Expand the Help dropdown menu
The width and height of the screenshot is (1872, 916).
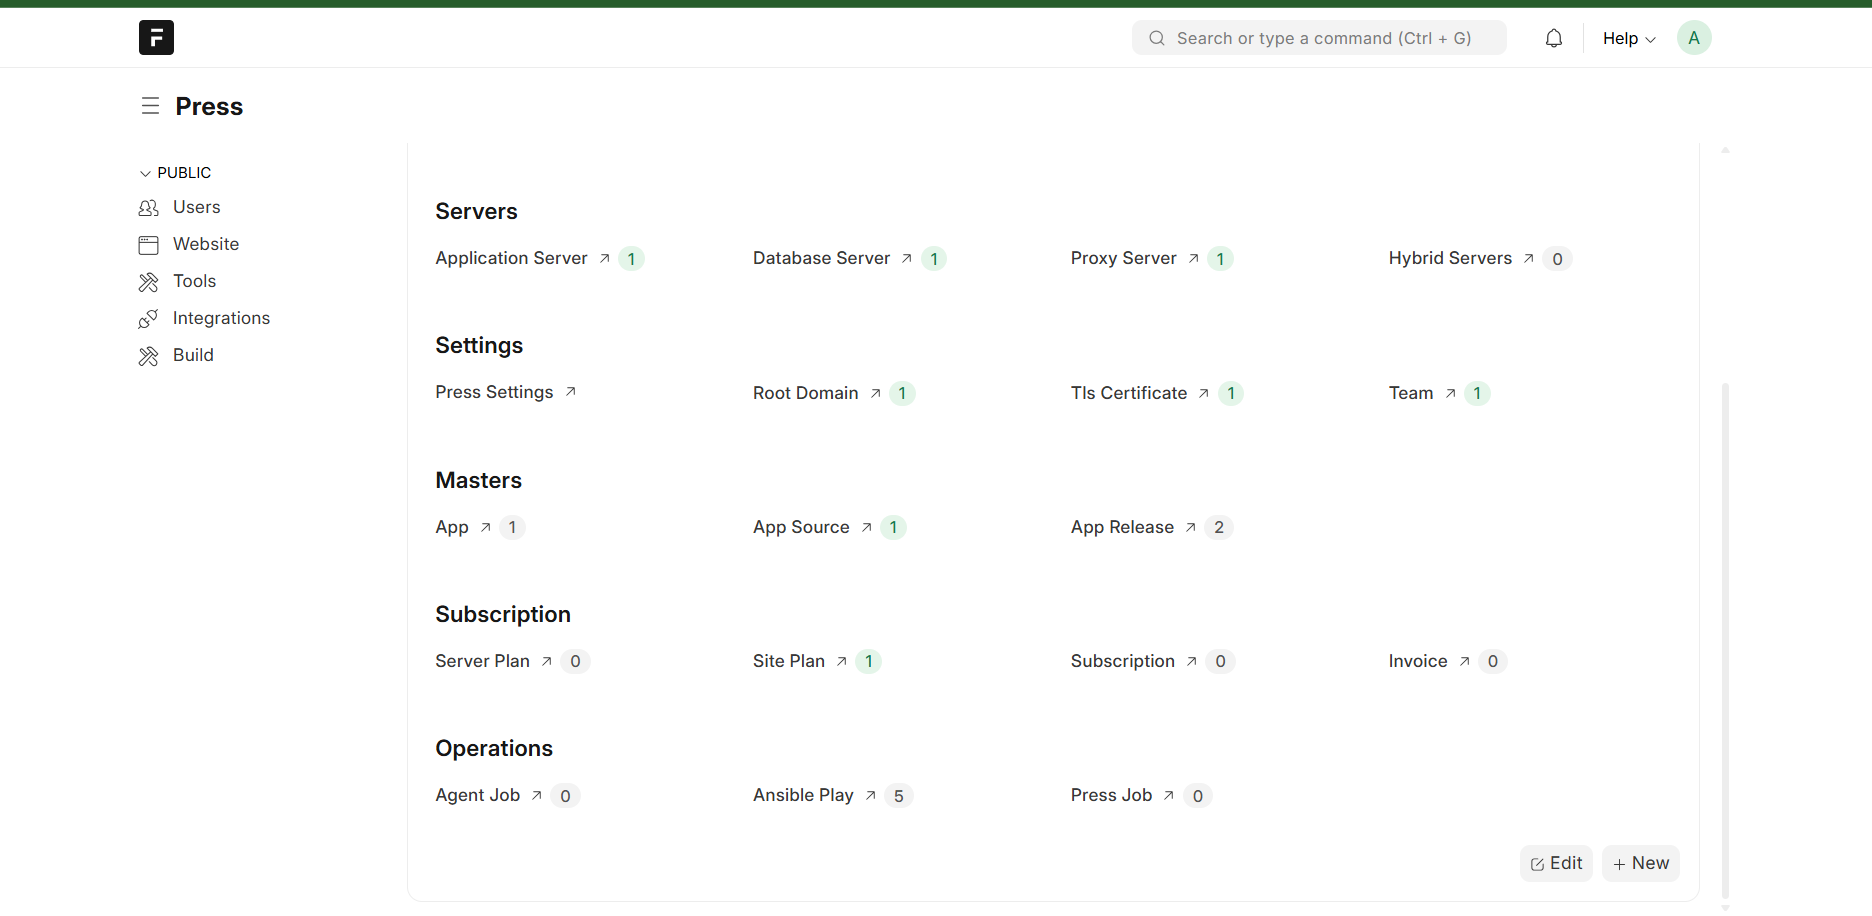tap(1628, 38)
